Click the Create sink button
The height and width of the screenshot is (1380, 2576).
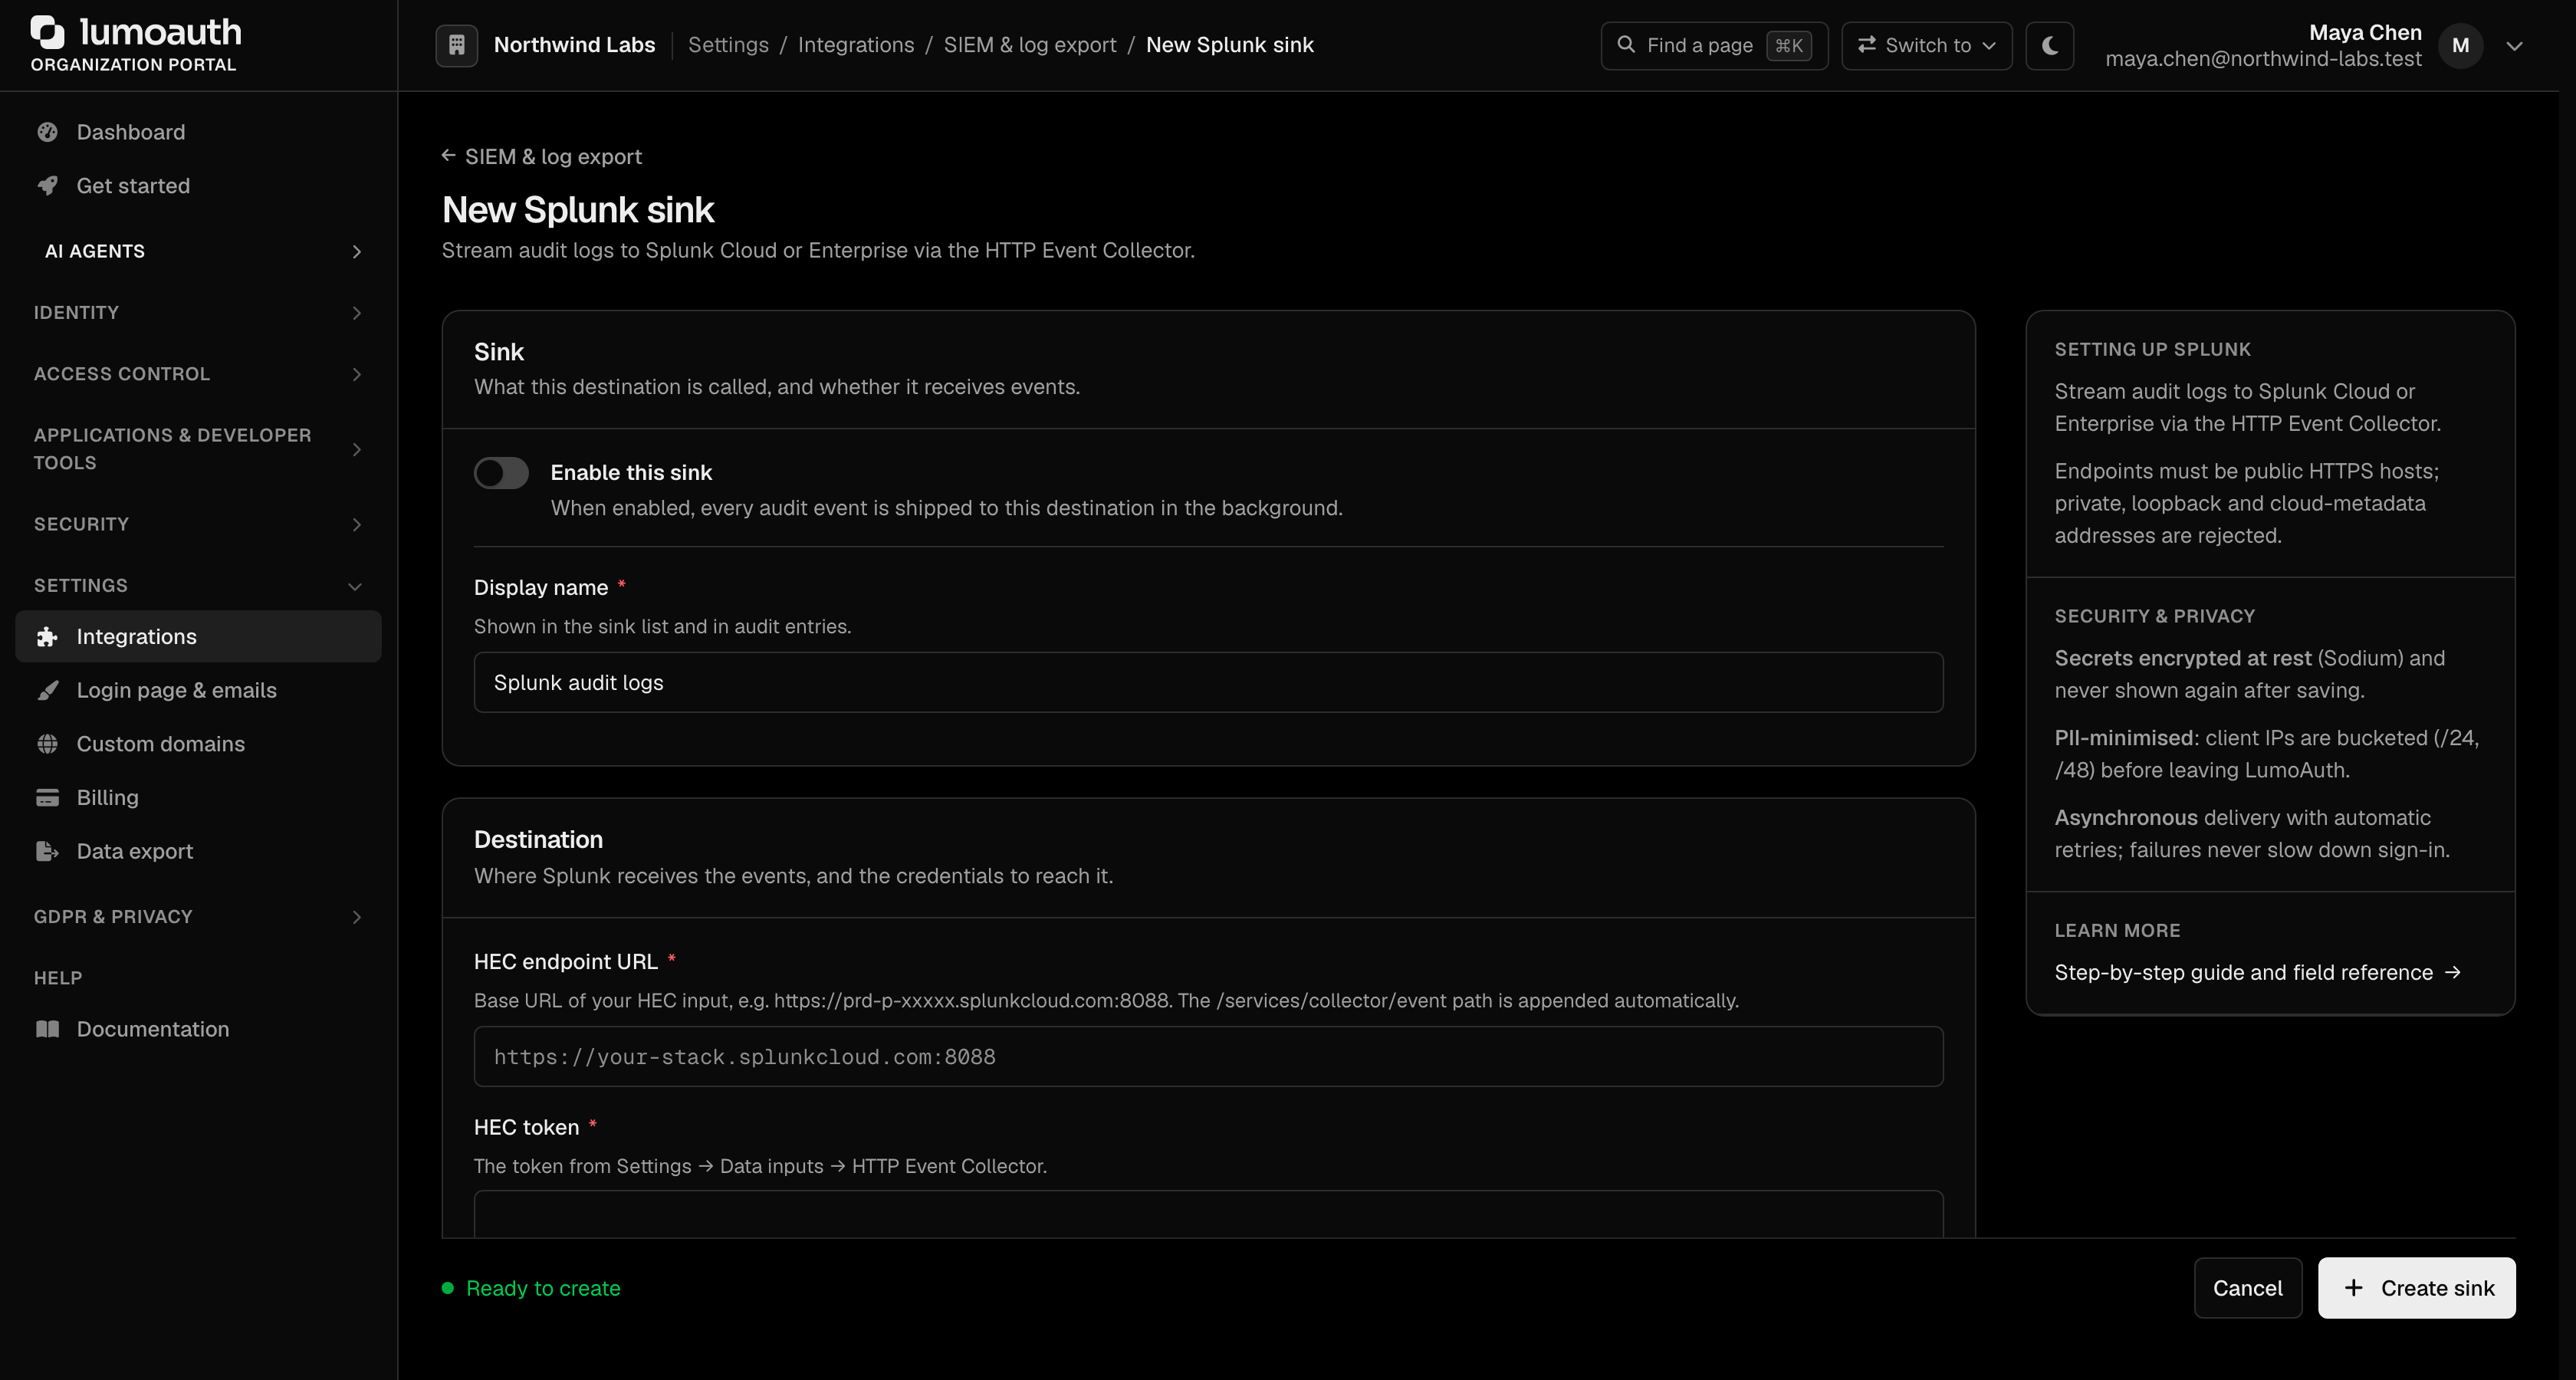click(2416, 1288)
